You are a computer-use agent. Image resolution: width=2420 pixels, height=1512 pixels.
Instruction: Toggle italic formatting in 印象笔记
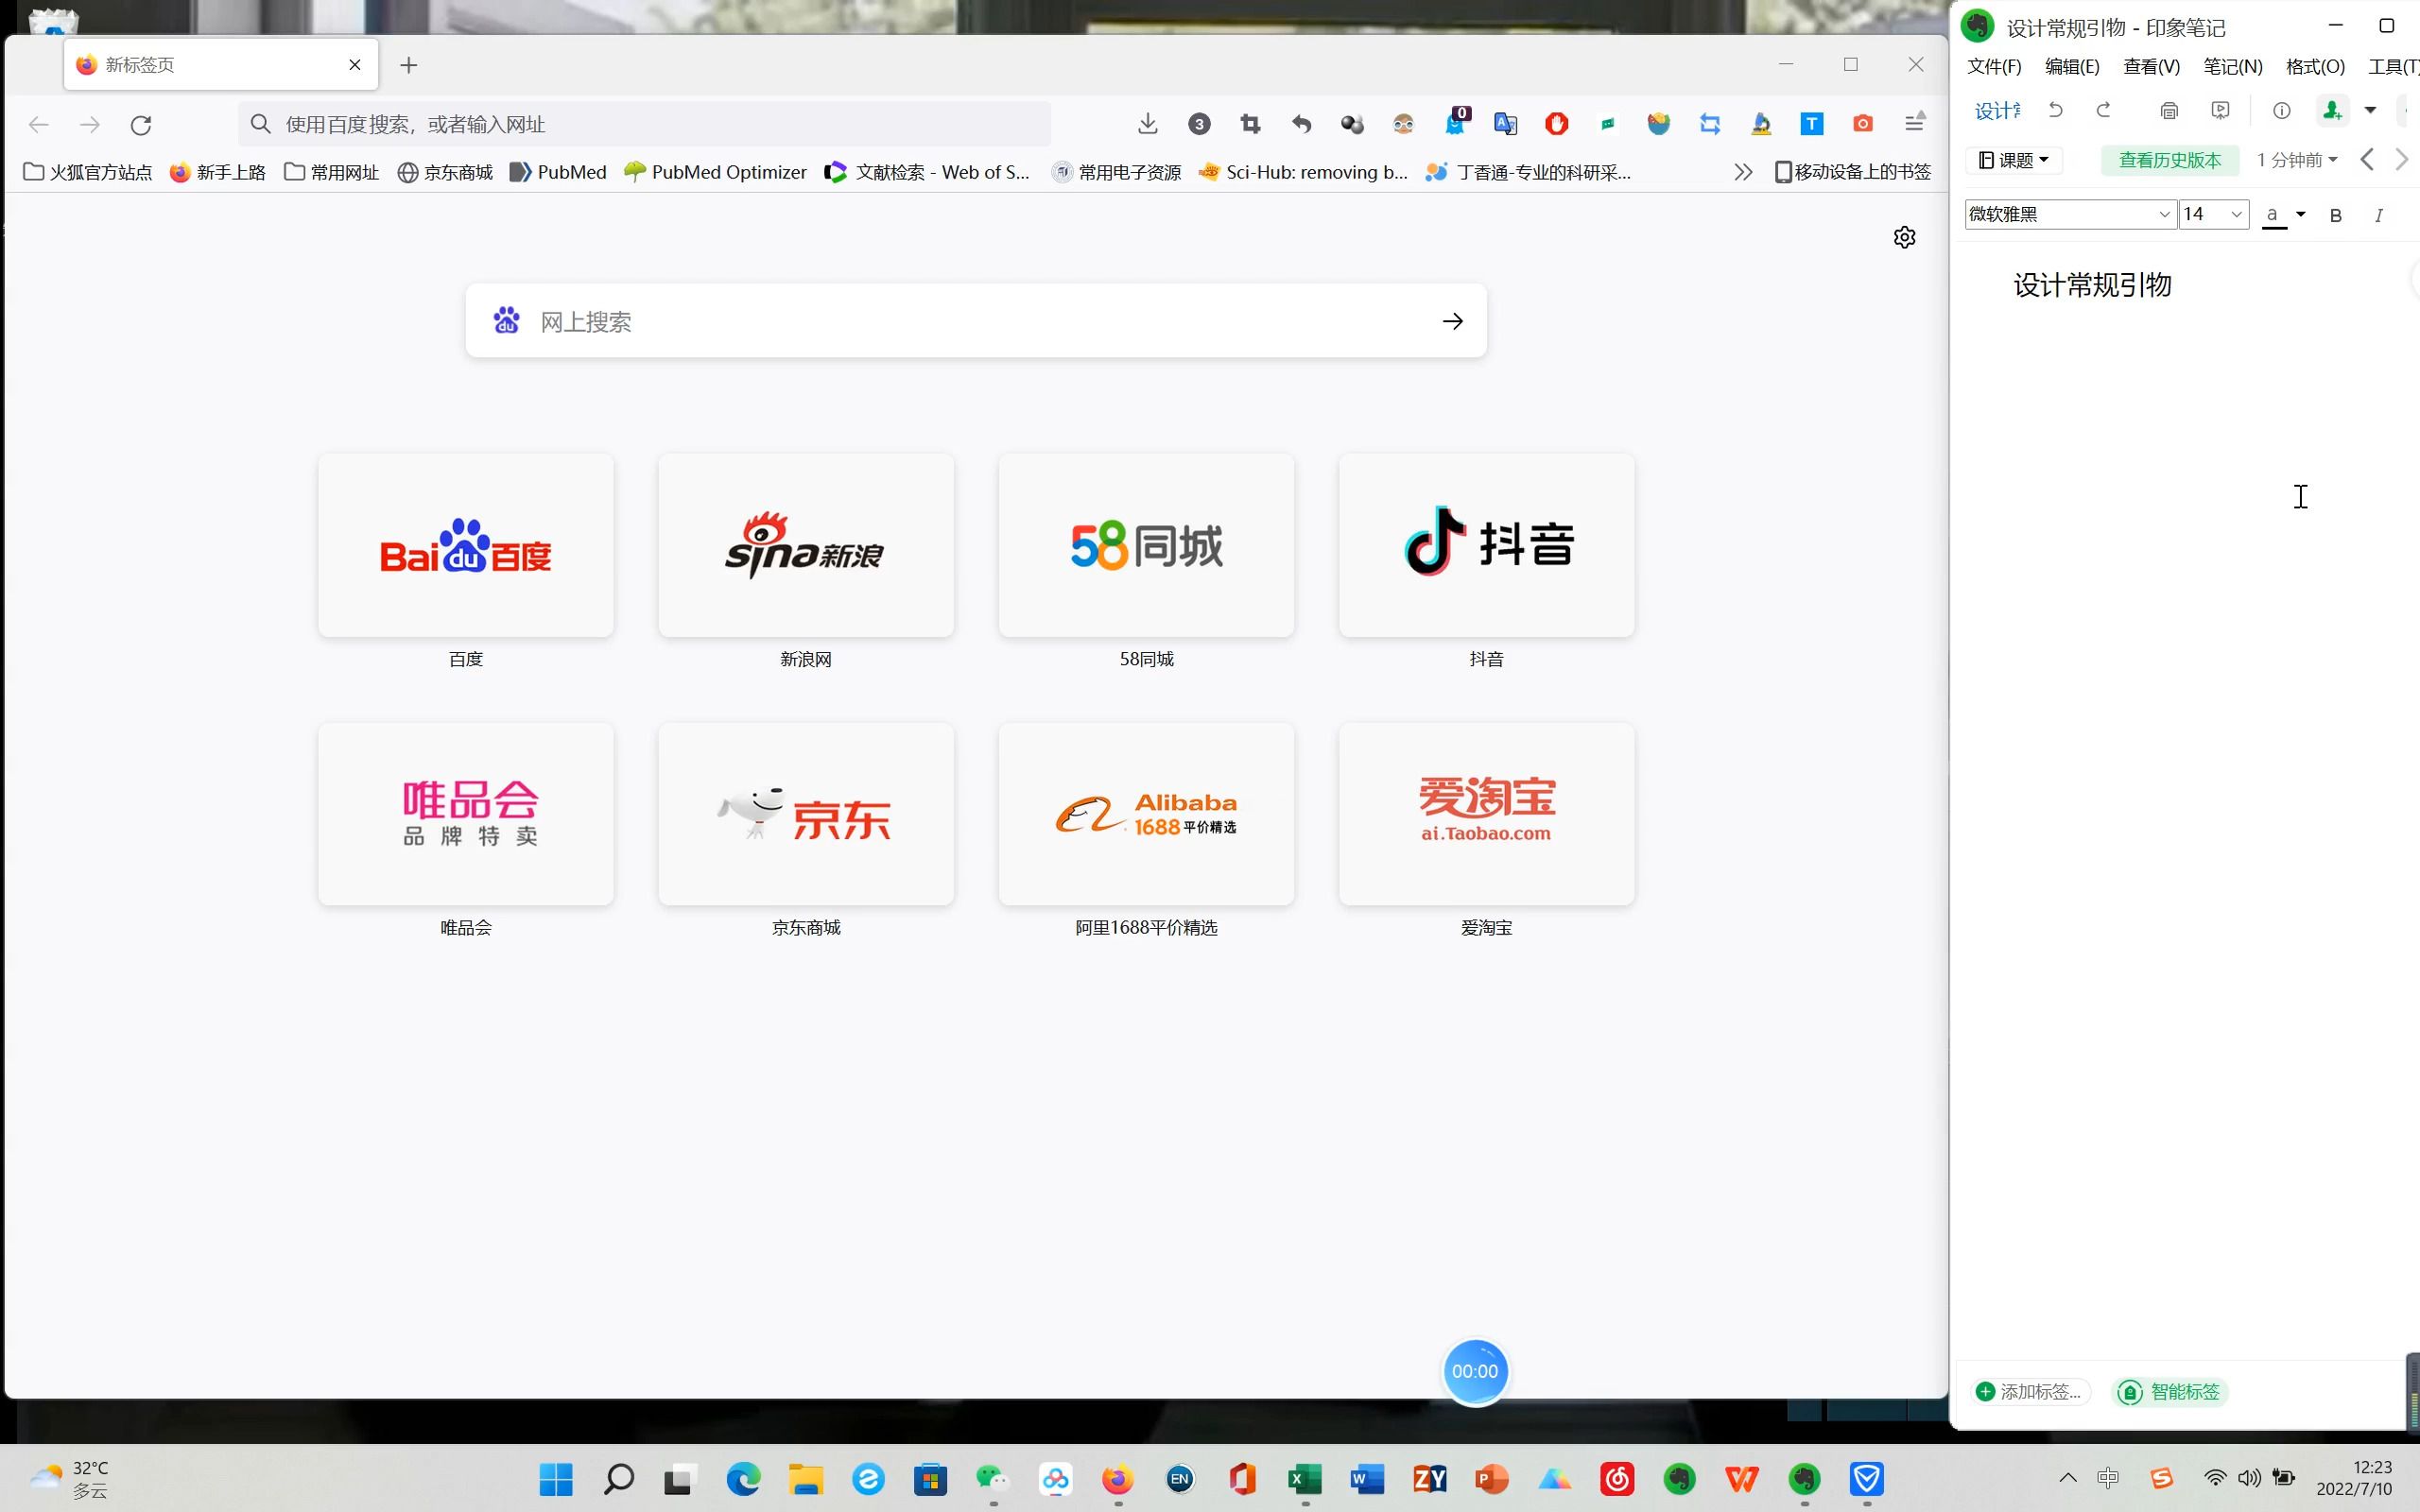coord(2378,215)
